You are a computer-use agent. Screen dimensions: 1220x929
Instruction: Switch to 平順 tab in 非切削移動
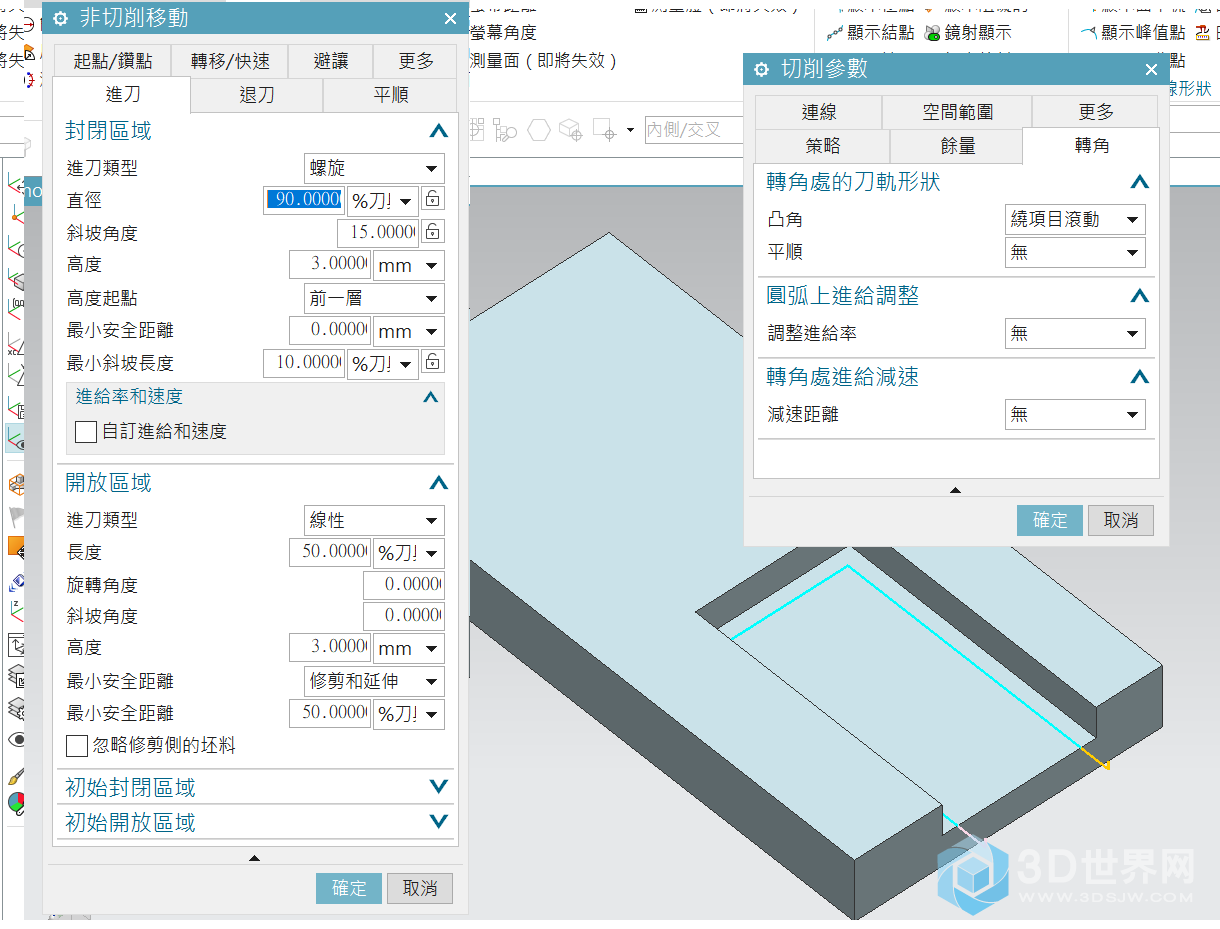391,95
